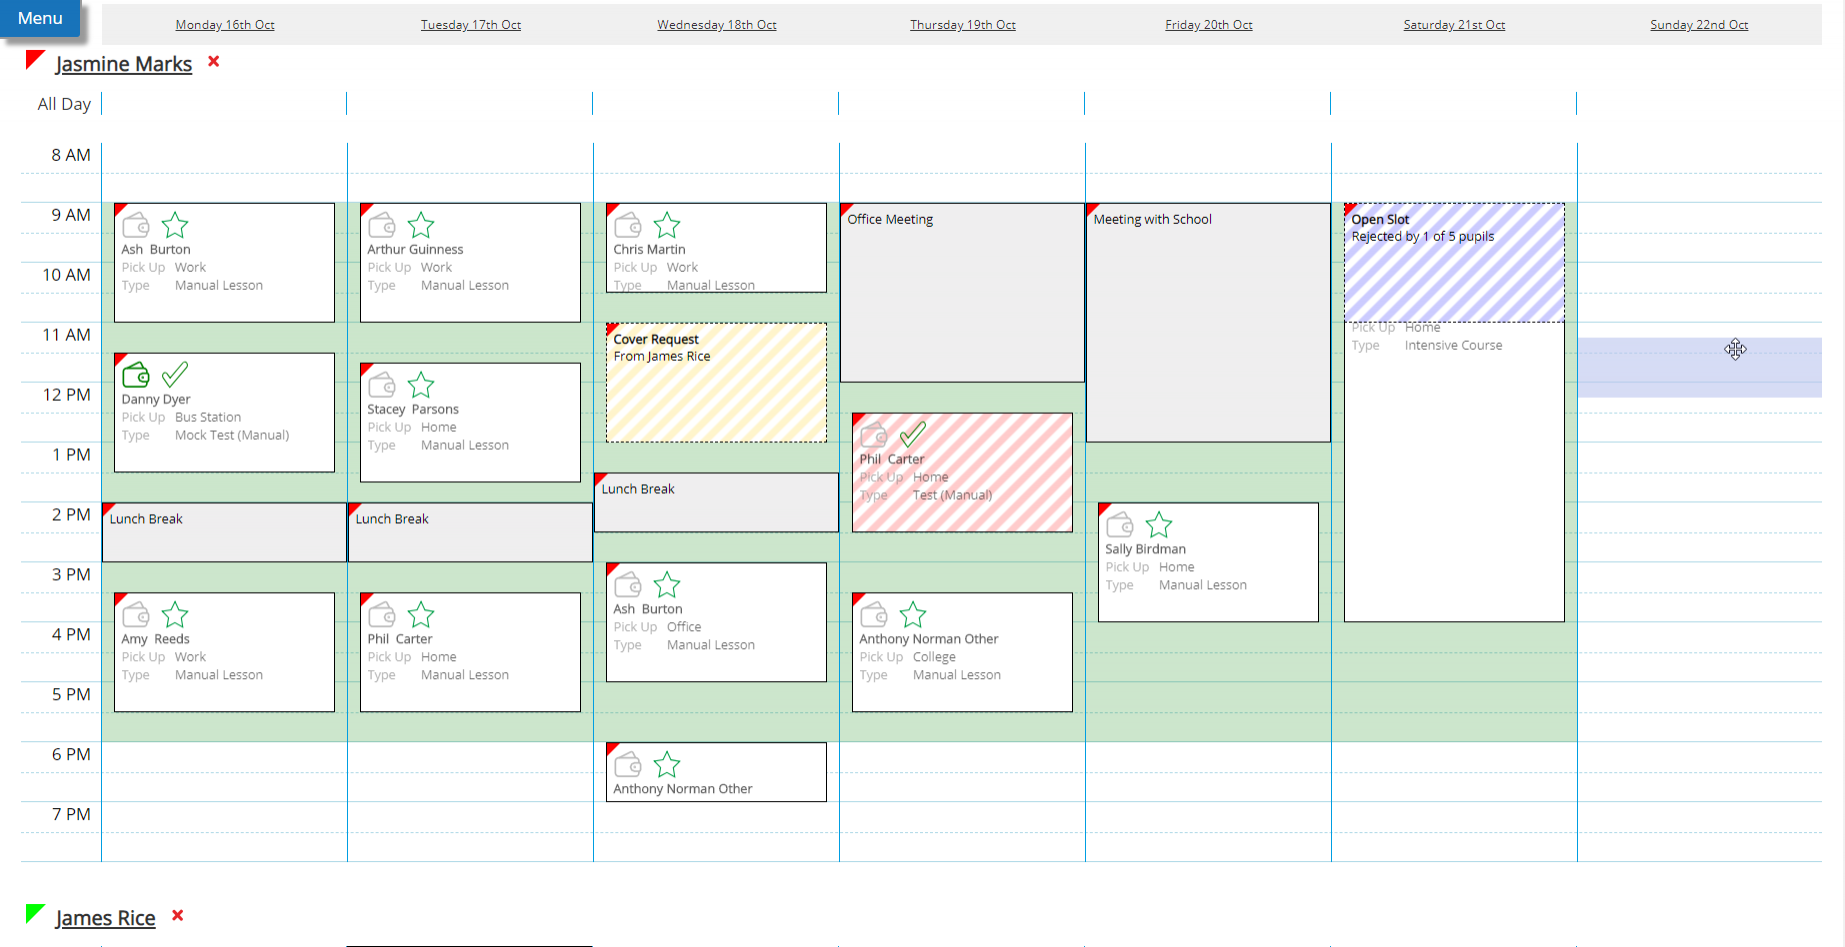Click green checkmark on Danny Dyer lesson
Viewport: 1845px width, 947px height.
(175, 374)
